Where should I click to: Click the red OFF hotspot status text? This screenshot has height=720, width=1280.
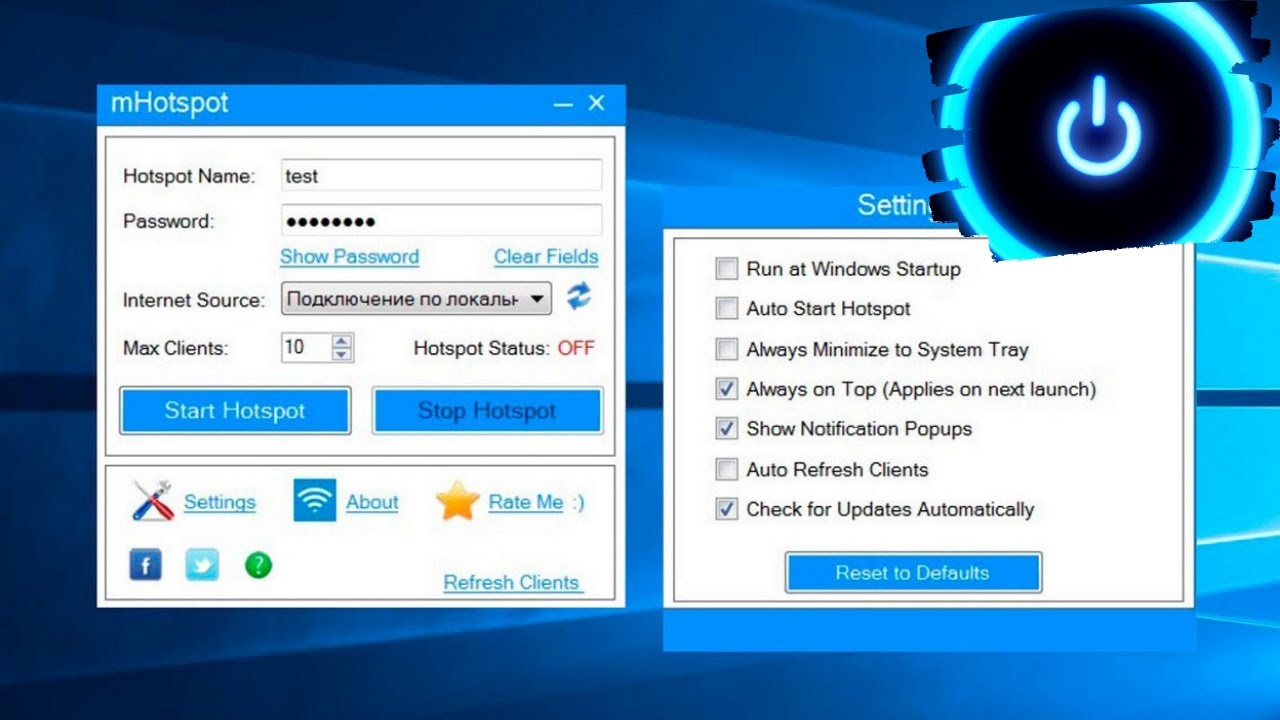click(576, 348)
